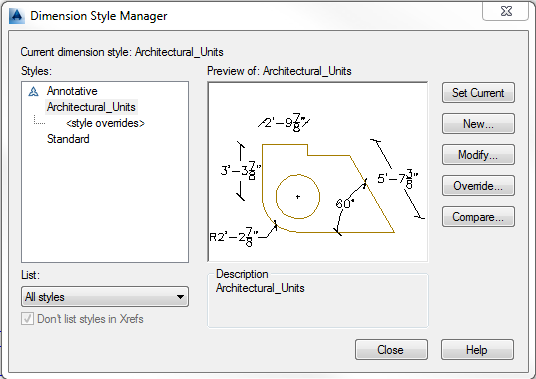Click the dimension style preview image
The width and height of the screenshot is (536, 379).
pyautogui.click(x=318, y=172)
